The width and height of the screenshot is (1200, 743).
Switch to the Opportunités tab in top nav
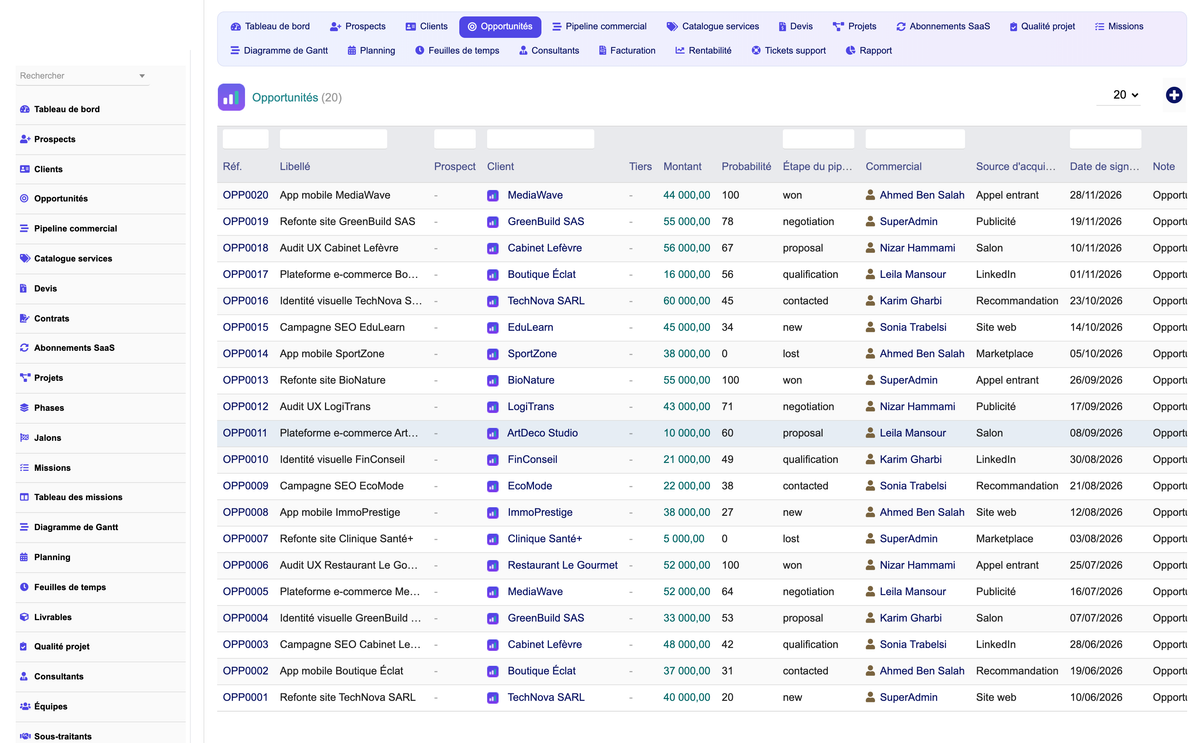point(500,26)
